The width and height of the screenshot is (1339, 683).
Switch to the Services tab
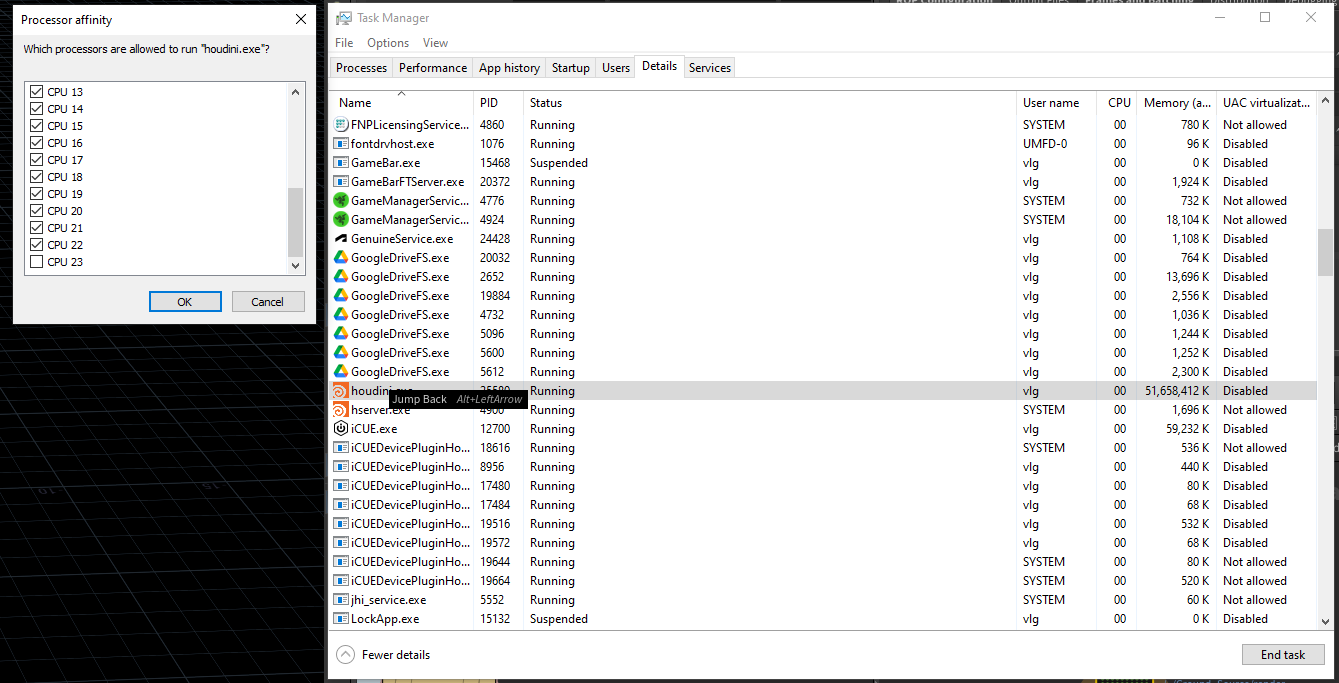[710, 68]
